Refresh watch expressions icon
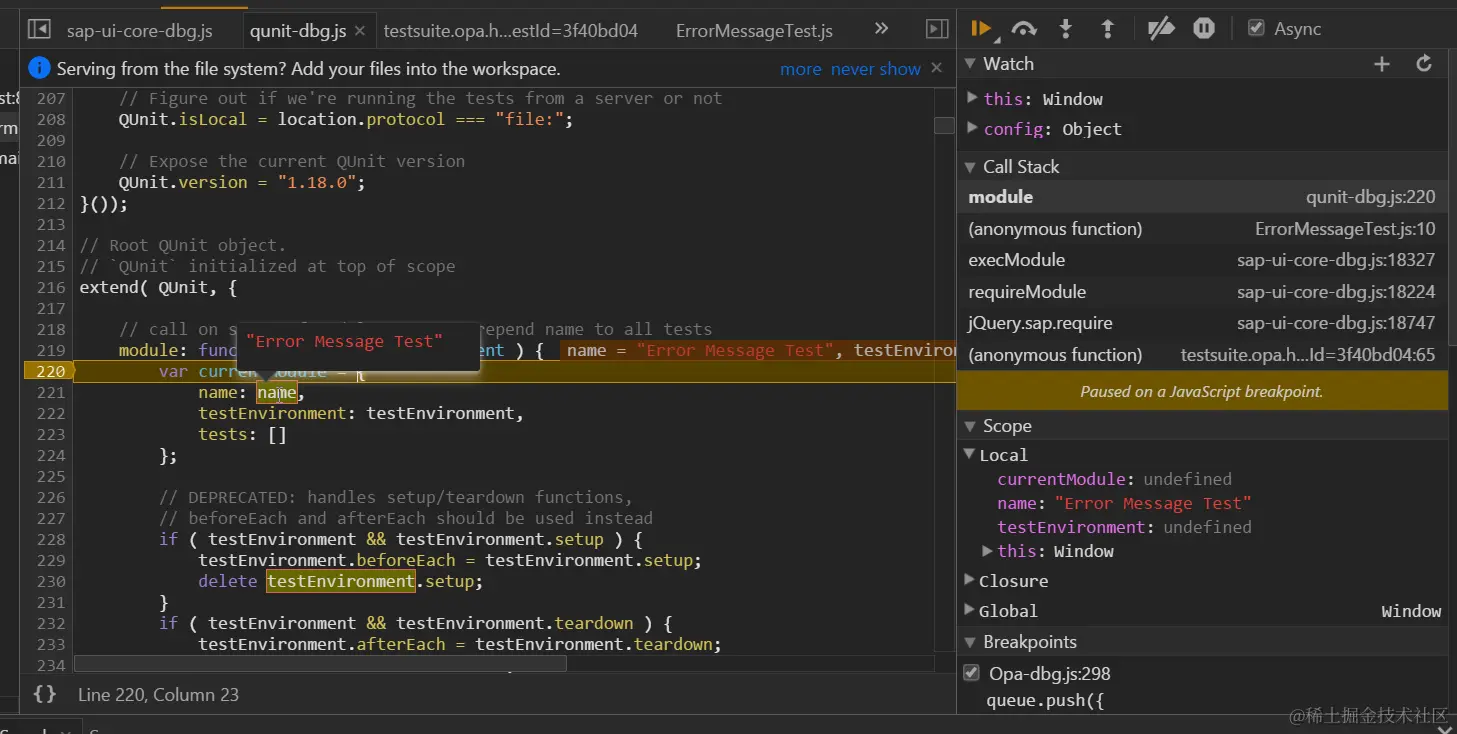 pos(1425,64)
